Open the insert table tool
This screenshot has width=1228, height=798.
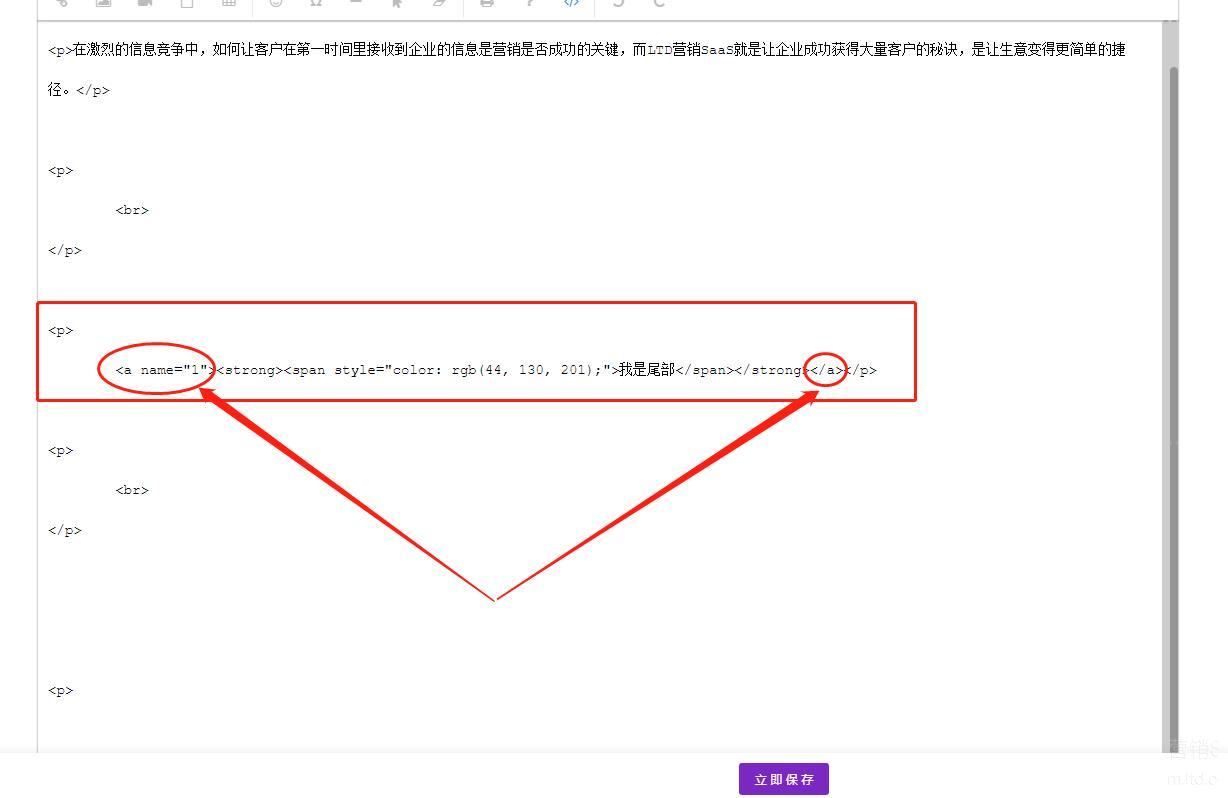[x=229, y=4]
